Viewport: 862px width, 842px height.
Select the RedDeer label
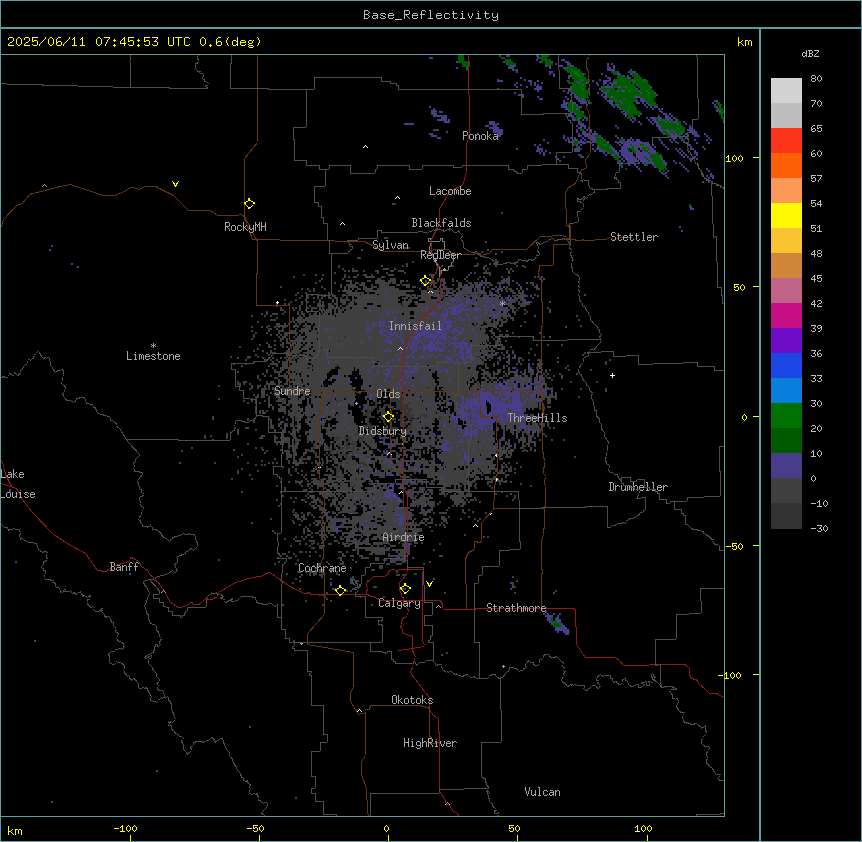(440, 255)
